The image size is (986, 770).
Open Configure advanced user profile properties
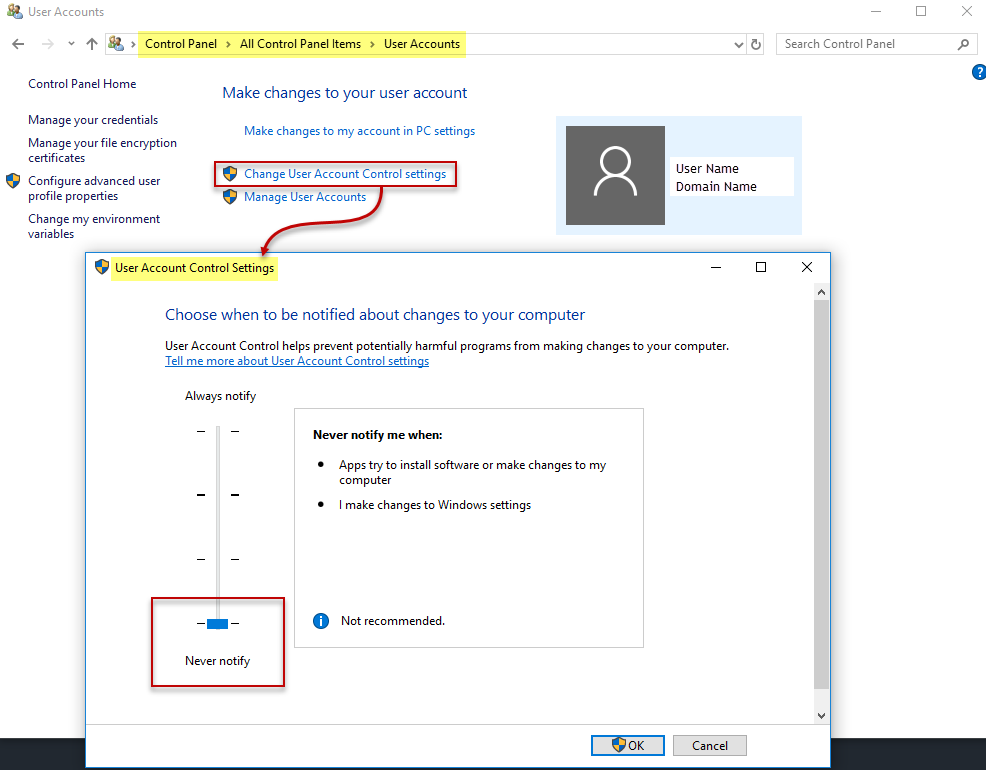pos(94,188)
